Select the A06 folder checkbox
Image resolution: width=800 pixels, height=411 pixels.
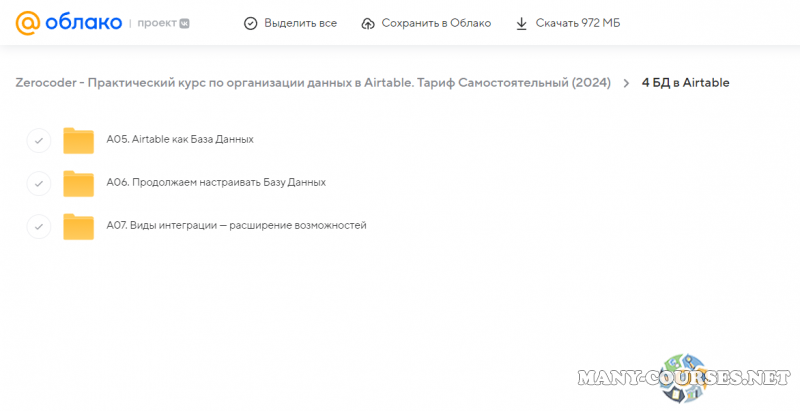coord(38,183)
